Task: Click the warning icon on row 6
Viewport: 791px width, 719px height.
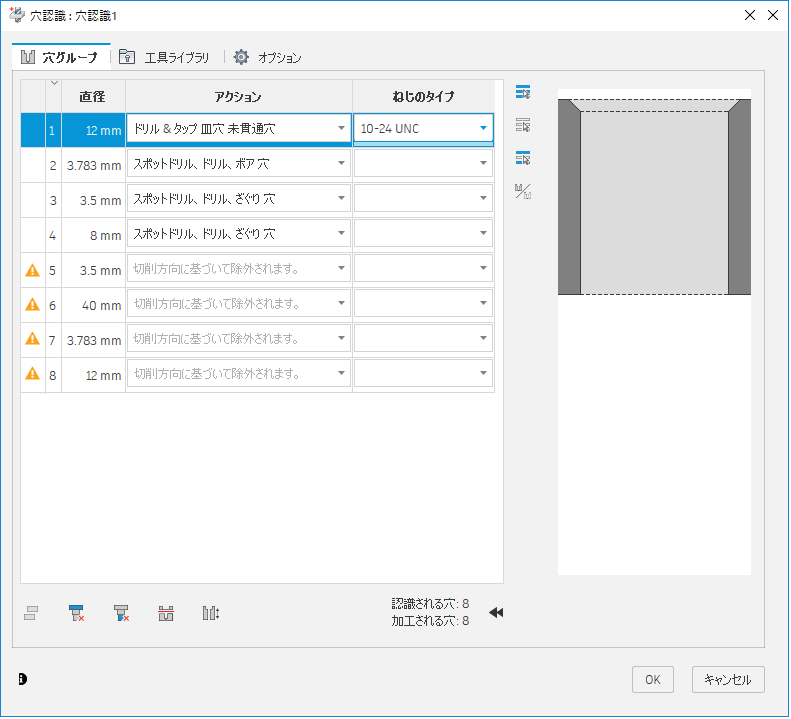Action: tap(32, 305)
